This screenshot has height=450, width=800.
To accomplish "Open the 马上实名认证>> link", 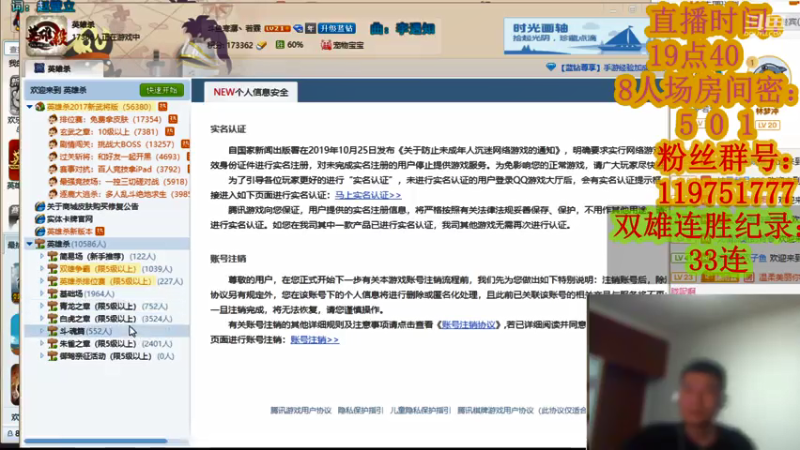I will click(368, 195).
